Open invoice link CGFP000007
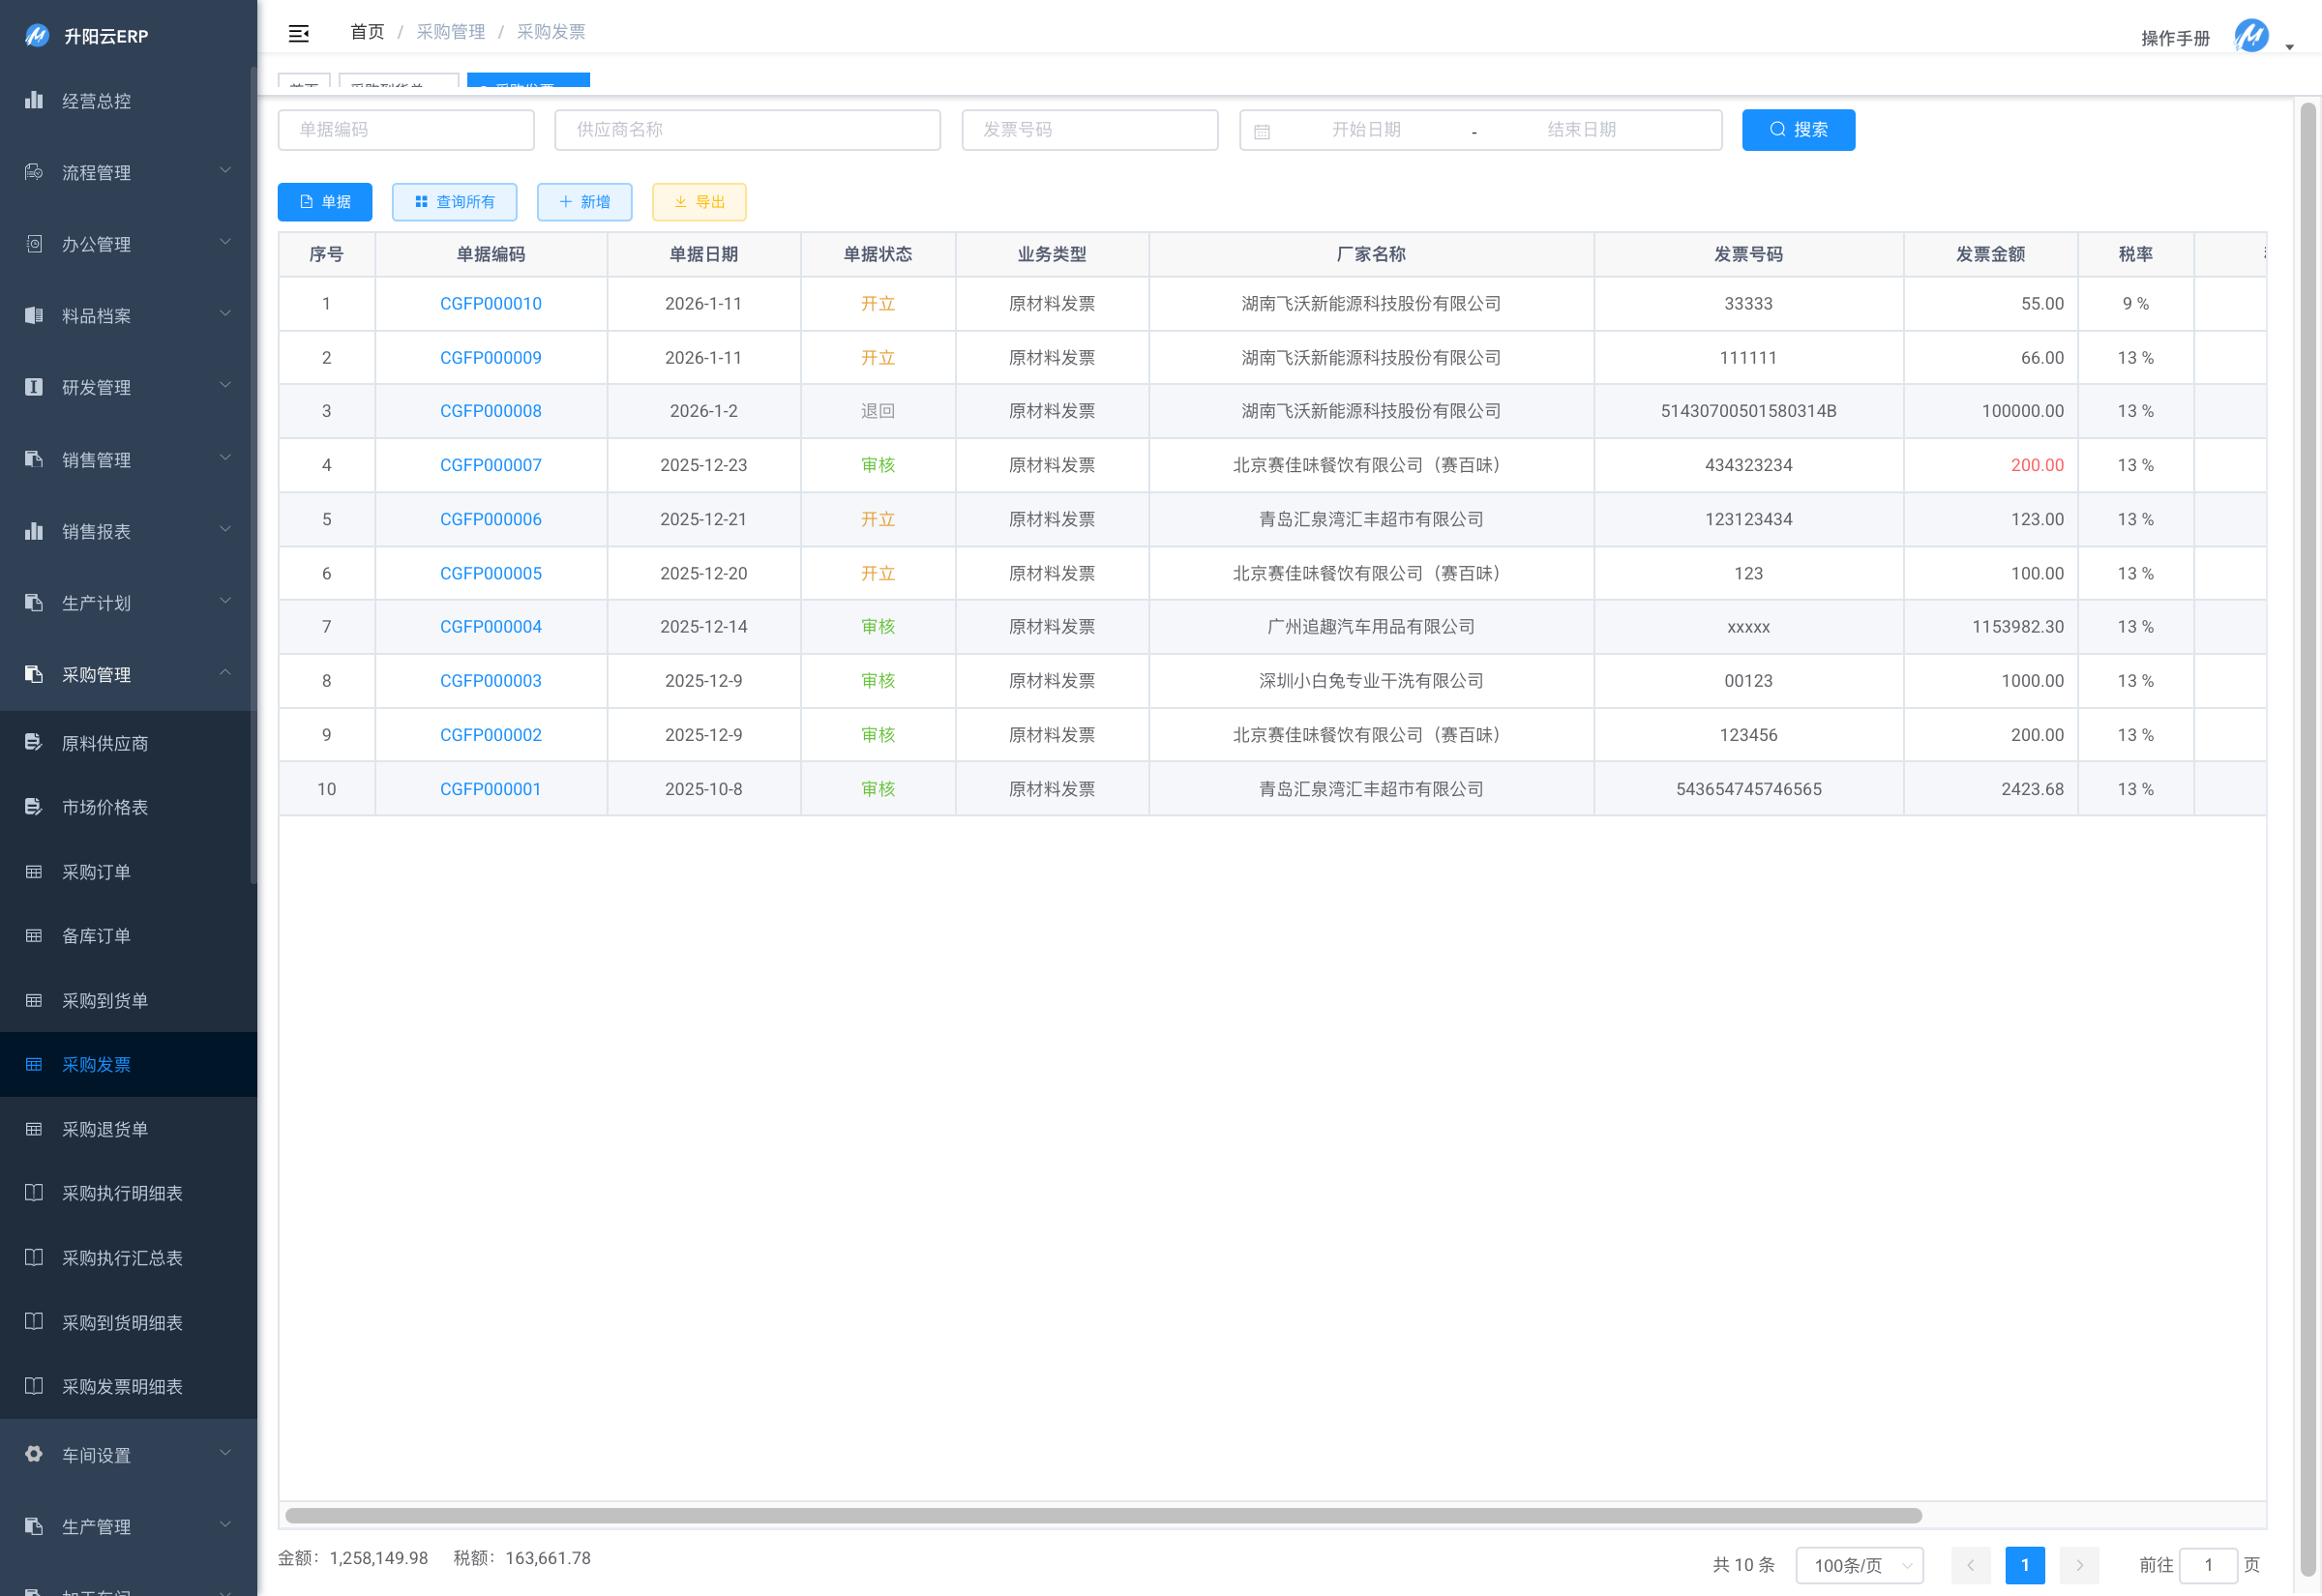This screenshot has width=2322, height=1596. coord(490,465)
